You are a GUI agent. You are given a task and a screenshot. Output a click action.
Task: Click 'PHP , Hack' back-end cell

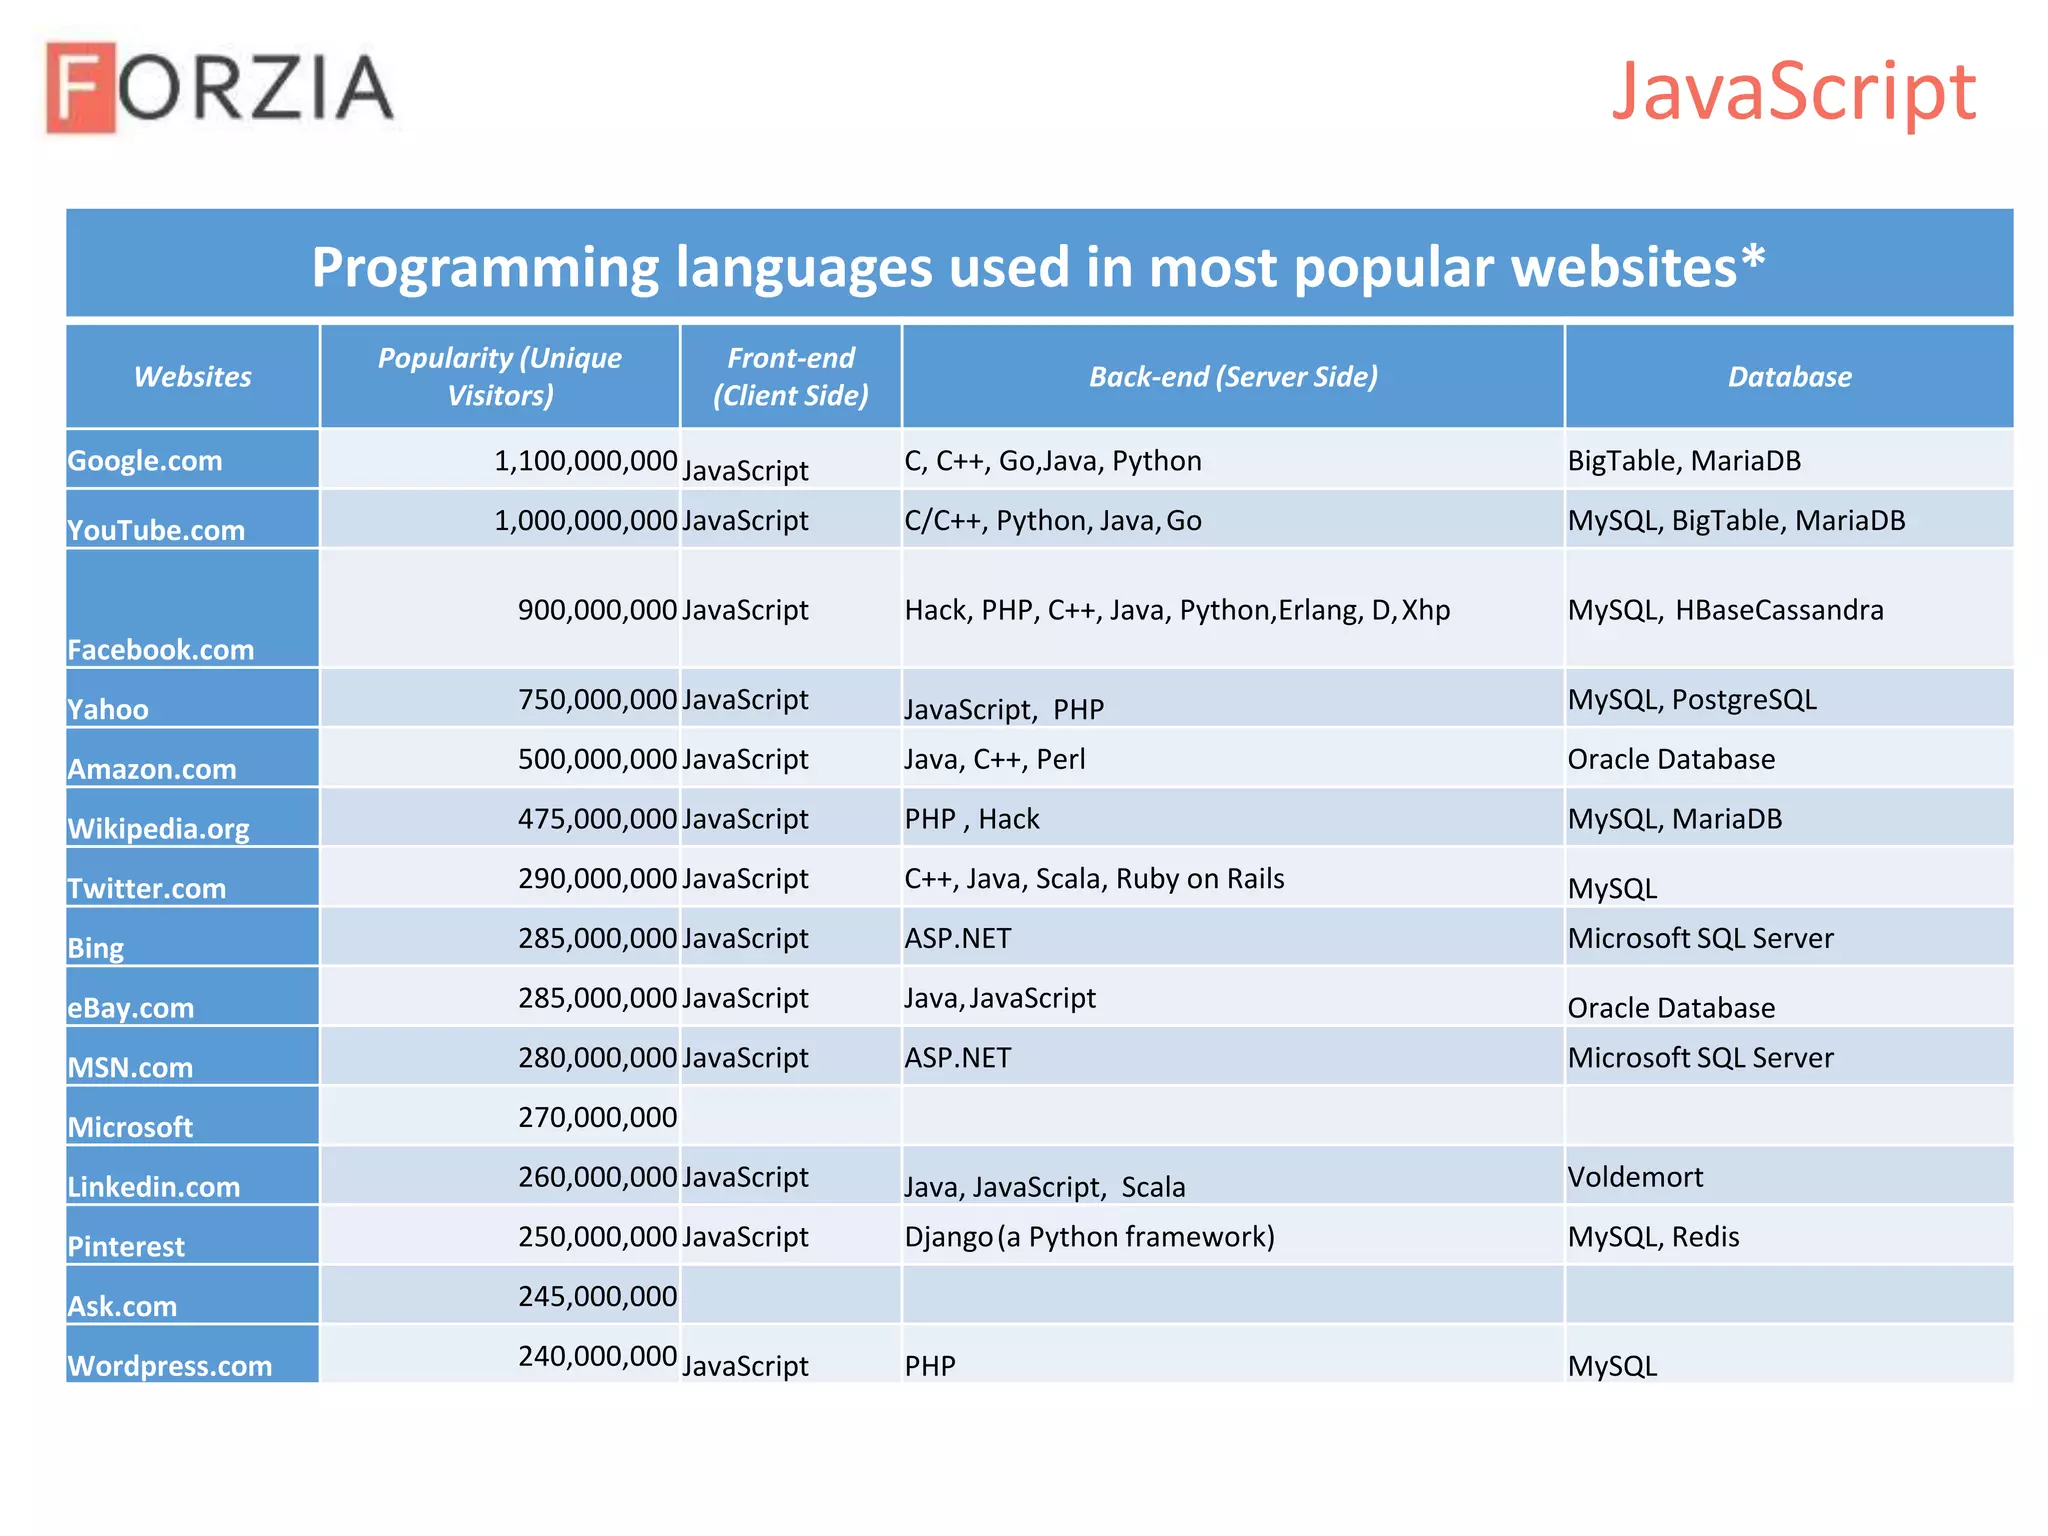(972, 819)
